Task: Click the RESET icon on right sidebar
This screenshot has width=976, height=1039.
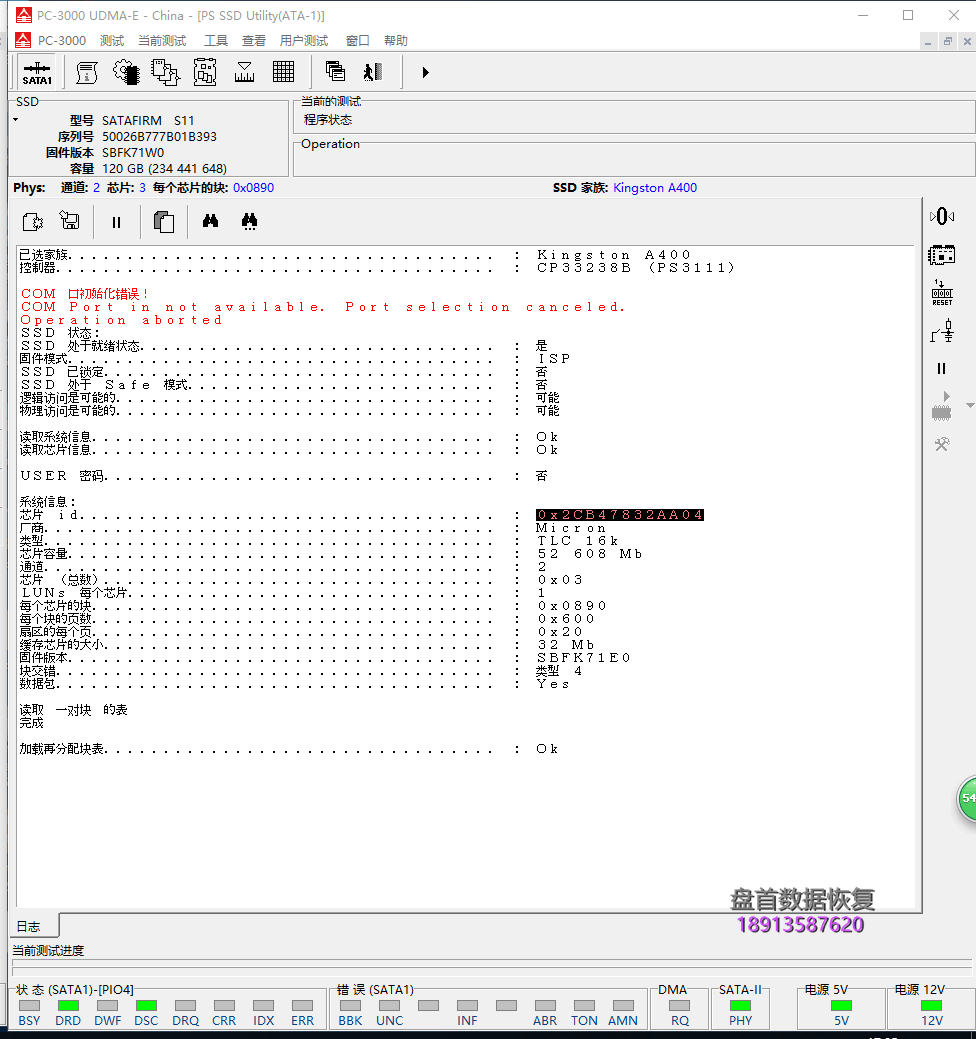Action: coord(942,292)
